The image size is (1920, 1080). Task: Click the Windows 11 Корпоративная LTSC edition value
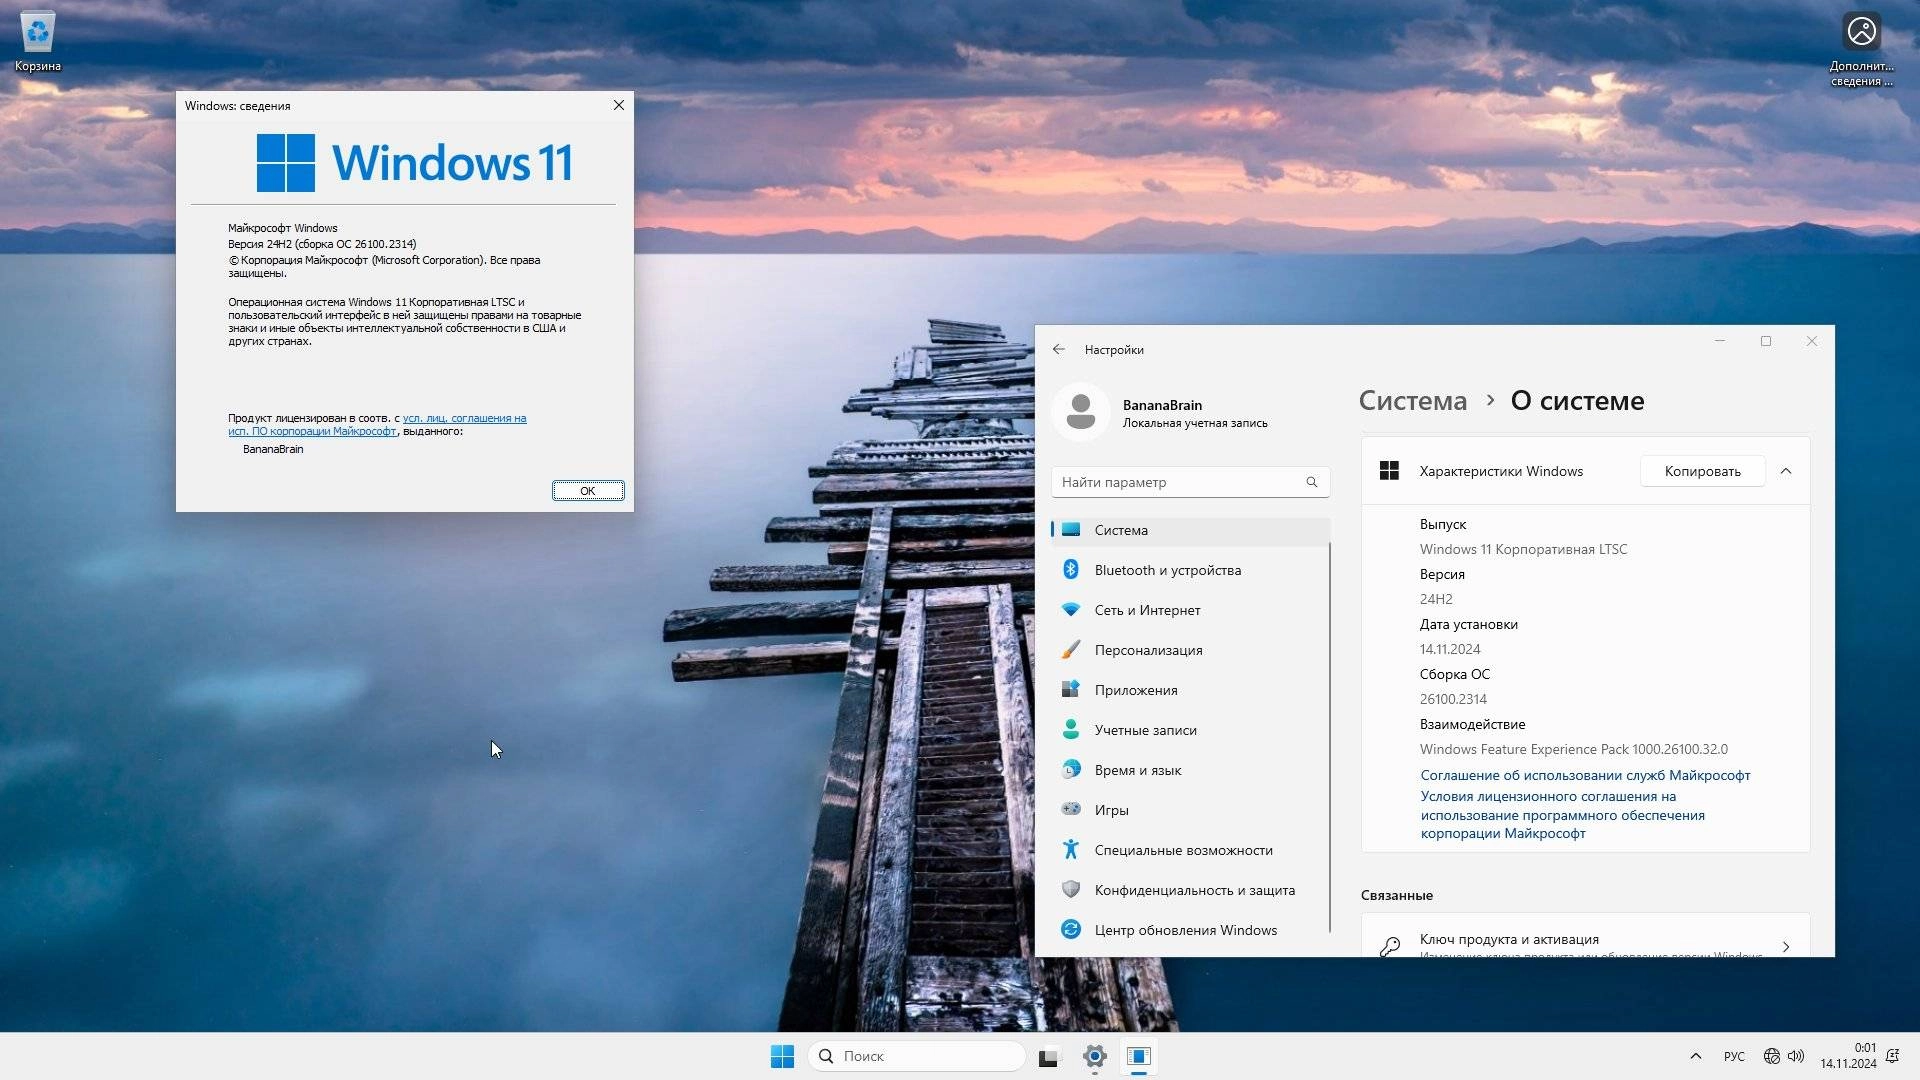pos(1523,549)
